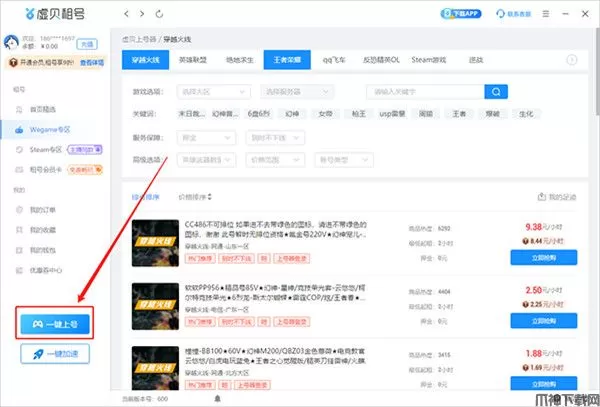Switch to the 王者荣耀 game tab
The height and width of the screenshot is (407, 600).
click(x=286, y=60)
